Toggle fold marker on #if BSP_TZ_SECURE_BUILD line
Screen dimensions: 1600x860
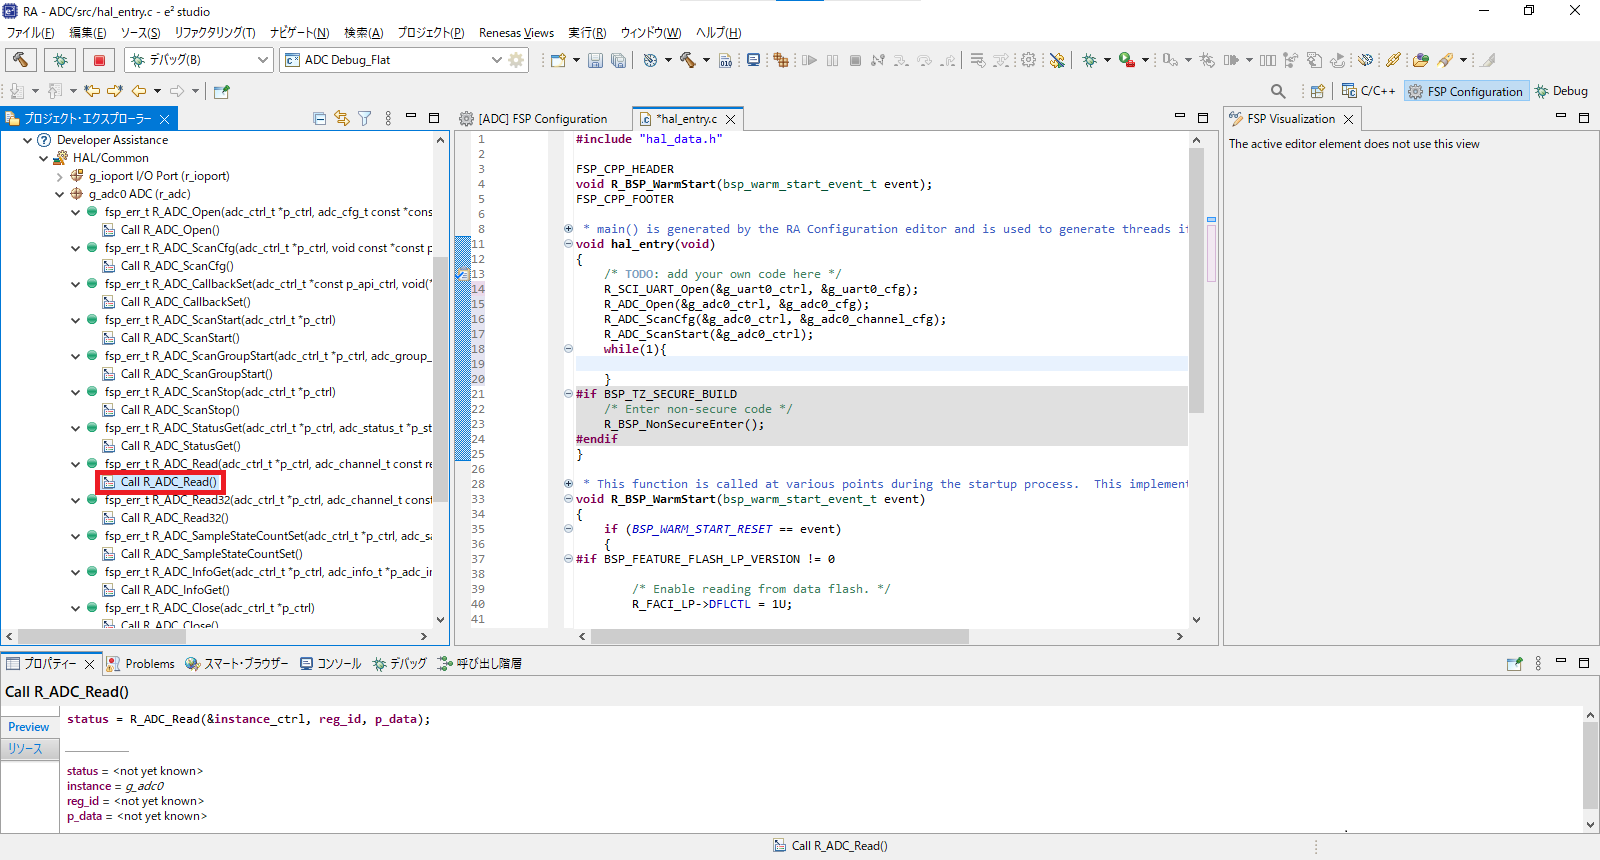point(568,394)
